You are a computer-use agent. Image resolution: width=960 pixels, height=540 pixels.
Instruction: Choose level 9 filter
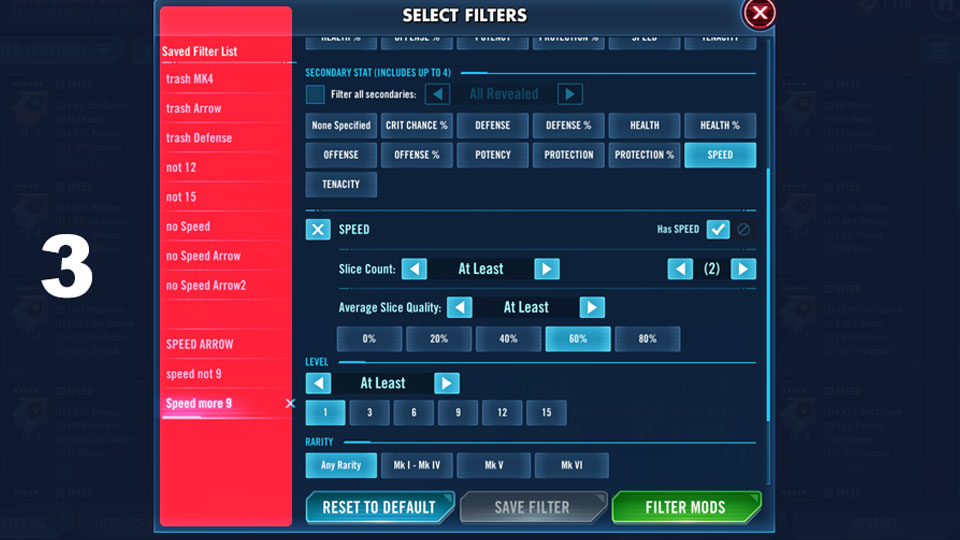[x=458, y=413]
